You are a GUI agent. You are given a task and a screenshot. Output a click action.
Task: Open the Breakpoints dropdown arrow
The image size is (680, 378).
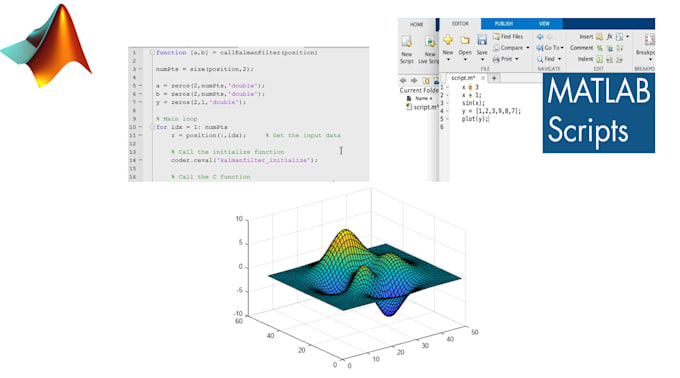[x=651, y=60]
